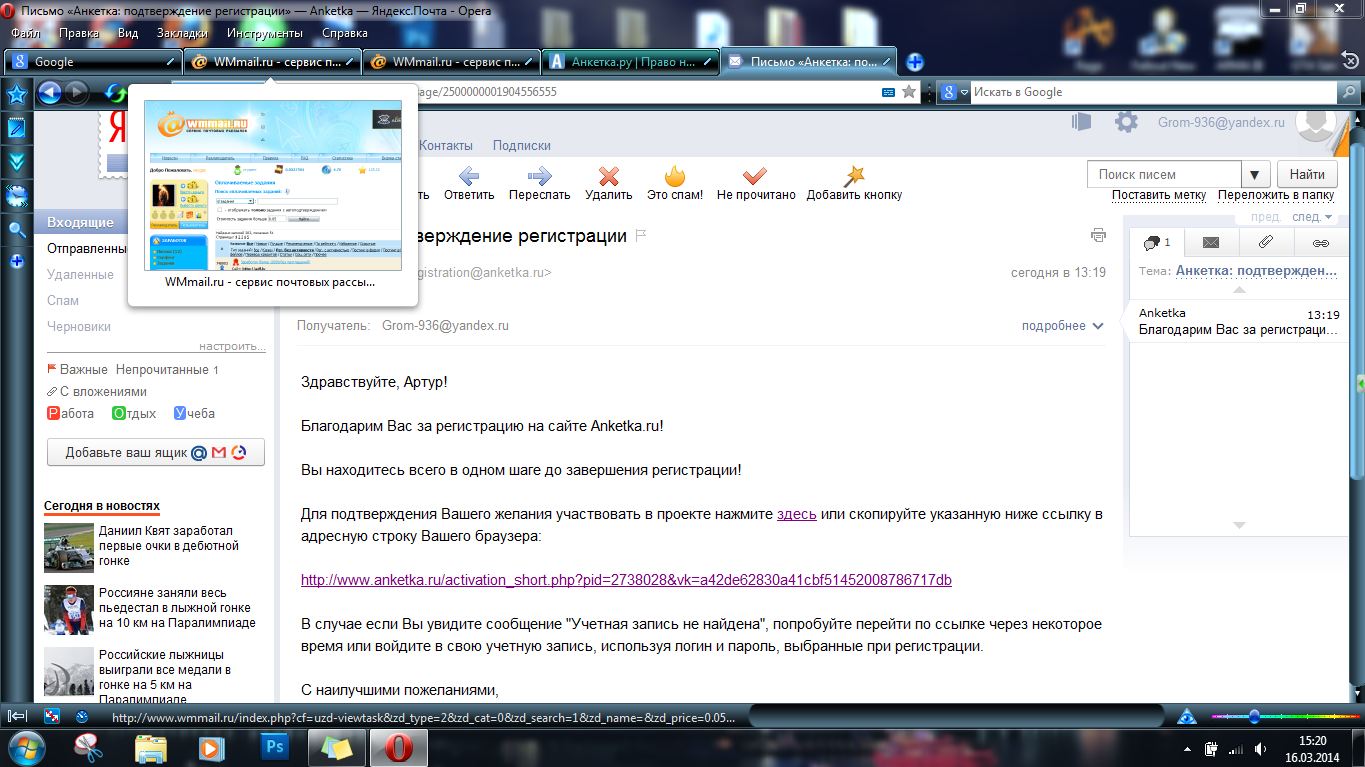Go forward with the Forward arrow button
The image size is (1365, 767).
point(76,93)
